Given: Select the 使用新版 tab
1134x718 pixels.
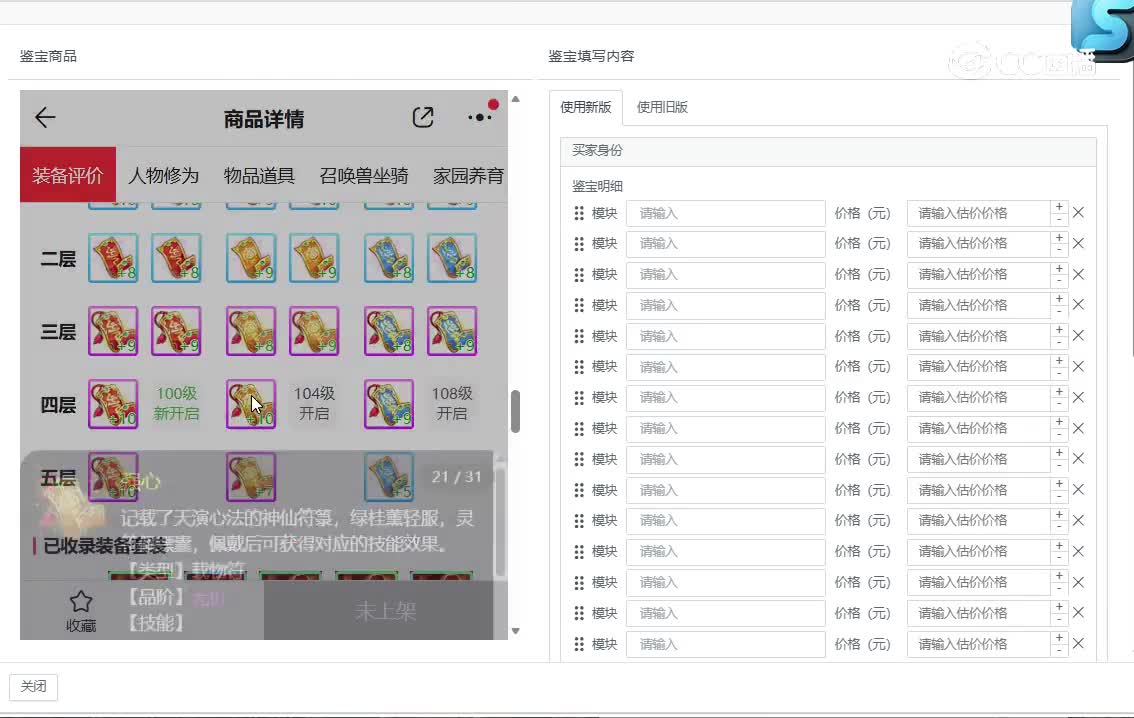Looking at the screenshot, I should point(586,107).
